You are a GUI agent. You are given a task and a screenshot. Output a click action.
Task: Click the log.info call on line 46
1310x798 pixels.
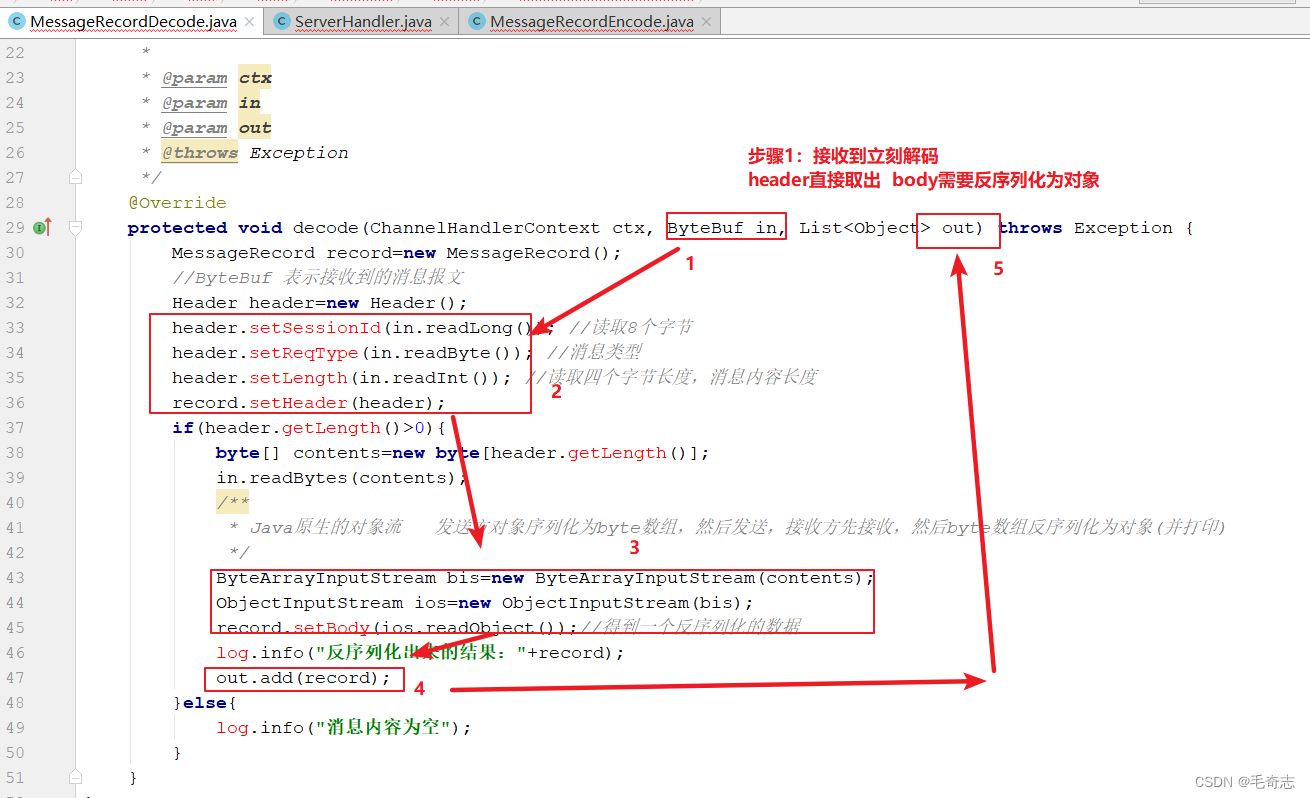point(419,653)
